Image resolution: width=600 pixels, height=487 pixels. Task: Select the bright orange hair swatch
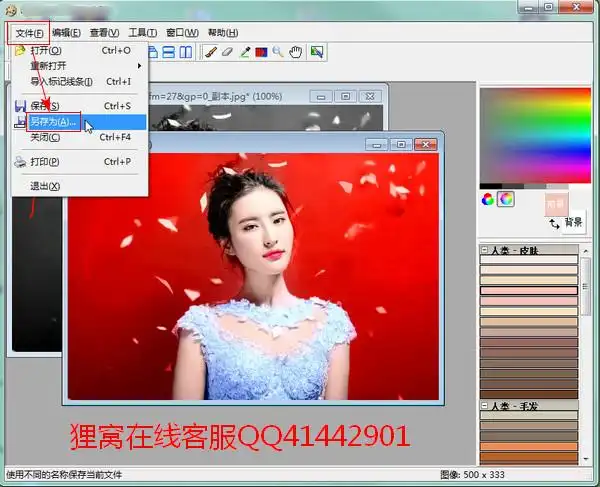point(529,446)
